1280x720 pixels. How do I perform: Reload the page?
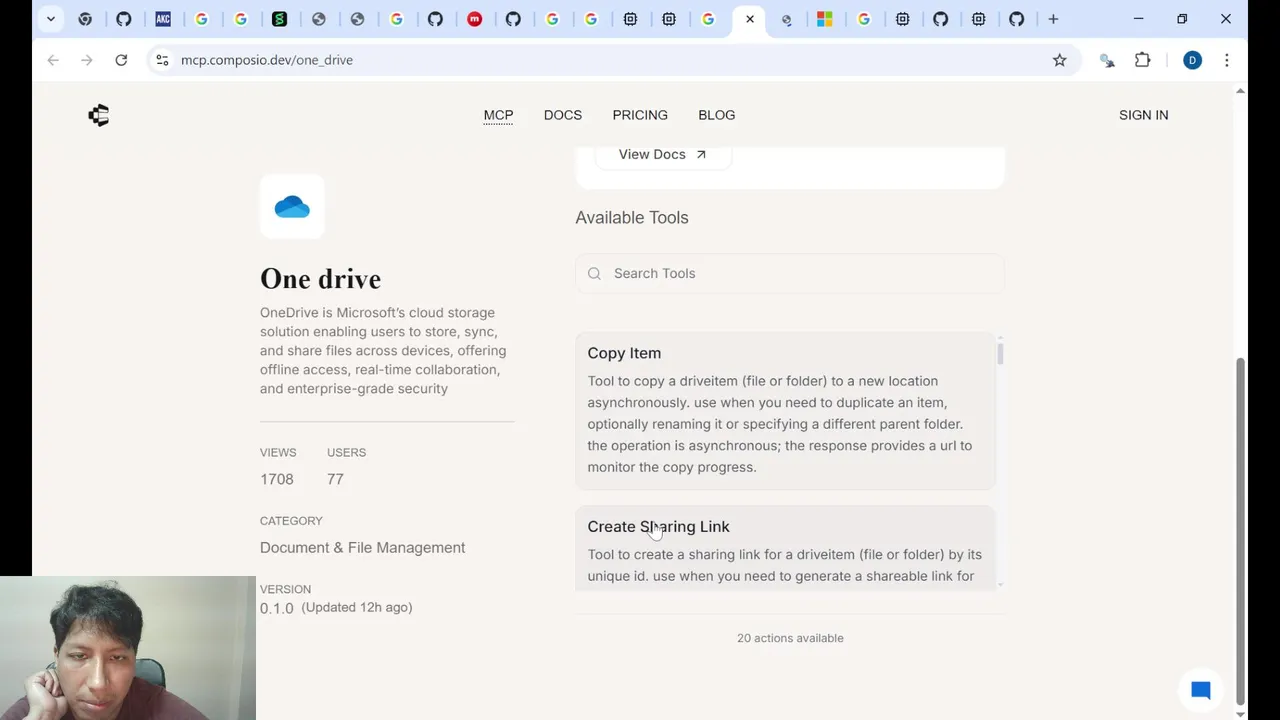[x=121, y=60]
